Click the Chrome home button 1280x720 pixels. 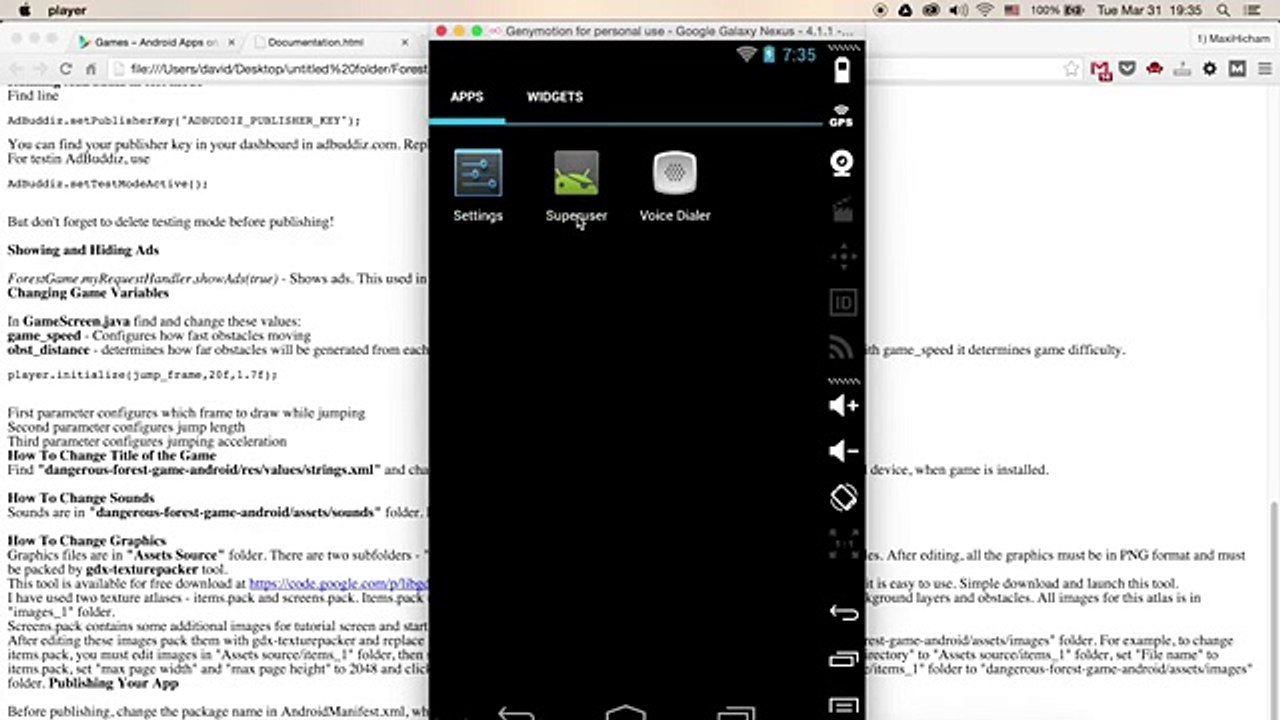(x=91, y=69)
